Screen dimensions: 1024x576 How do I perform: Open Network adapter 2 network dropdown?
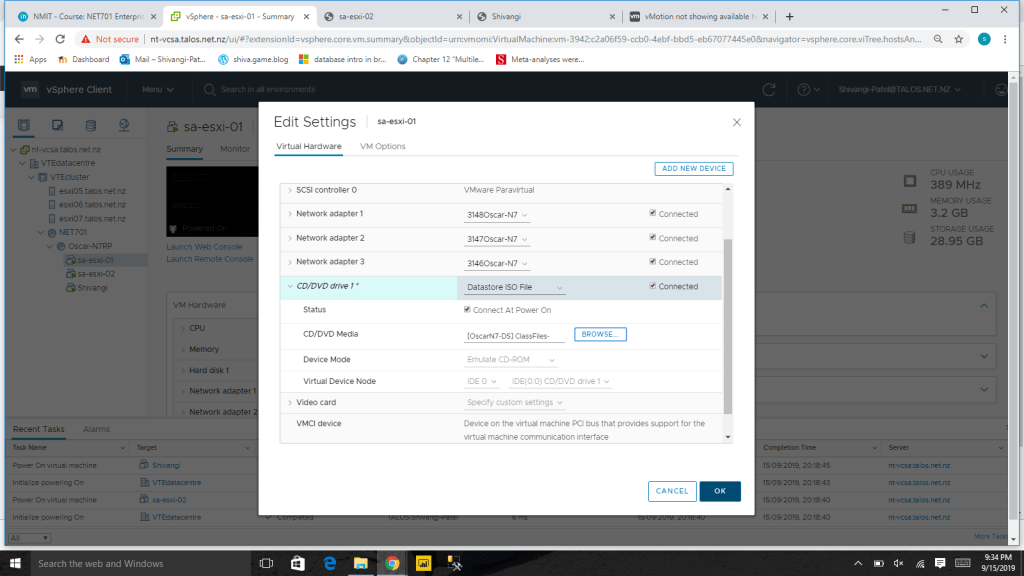click(497, 239)
